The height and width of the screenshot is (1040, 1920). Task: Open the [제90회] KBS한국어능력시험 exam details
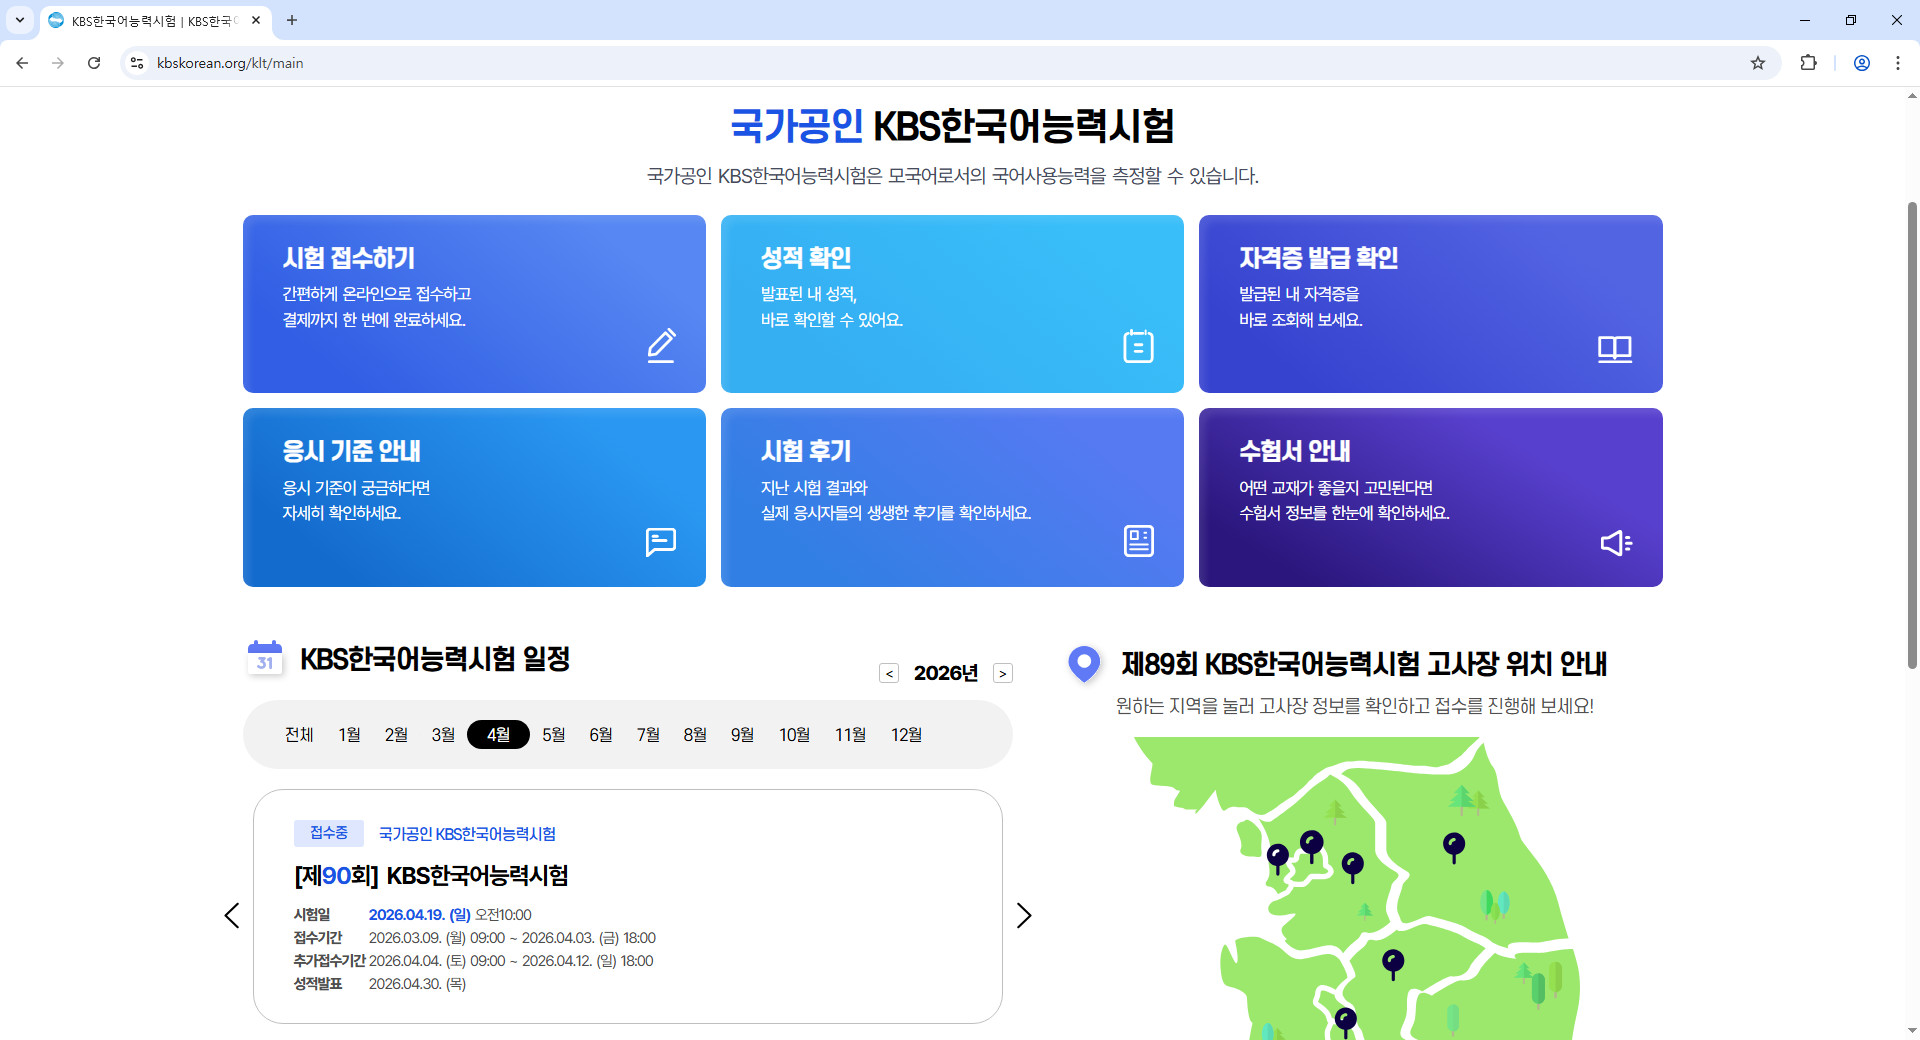point(431,876)
